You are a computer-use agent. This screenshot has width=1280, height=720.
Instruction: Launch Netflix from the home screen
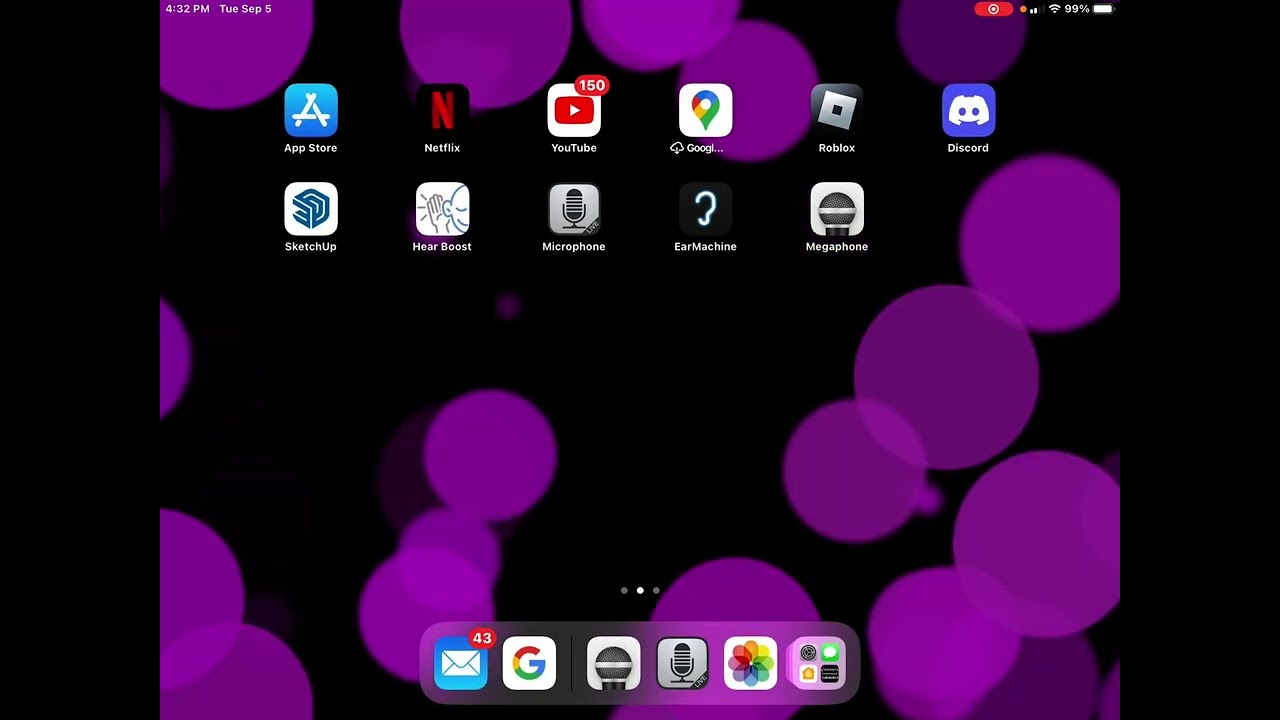click(x=442, y=110)
